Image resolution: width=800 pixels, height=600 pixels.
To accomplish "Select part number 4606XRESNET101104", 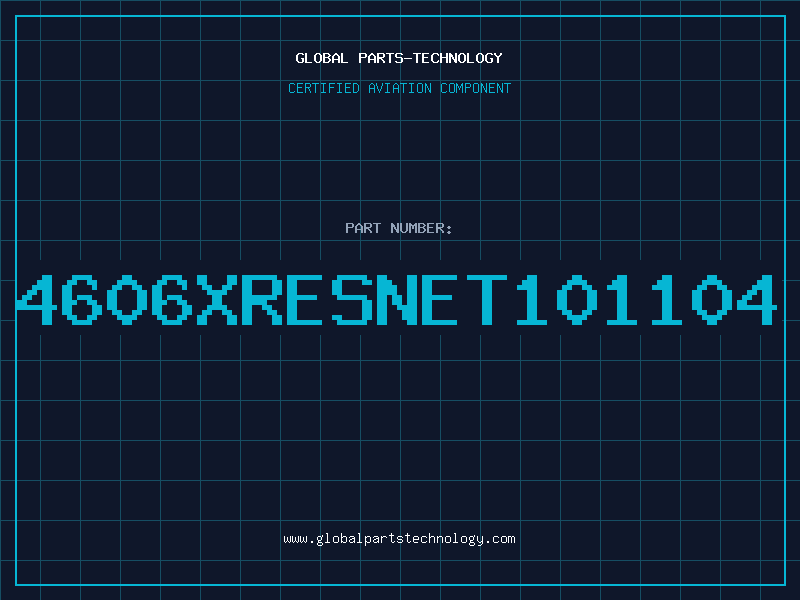I will point(396,299).
